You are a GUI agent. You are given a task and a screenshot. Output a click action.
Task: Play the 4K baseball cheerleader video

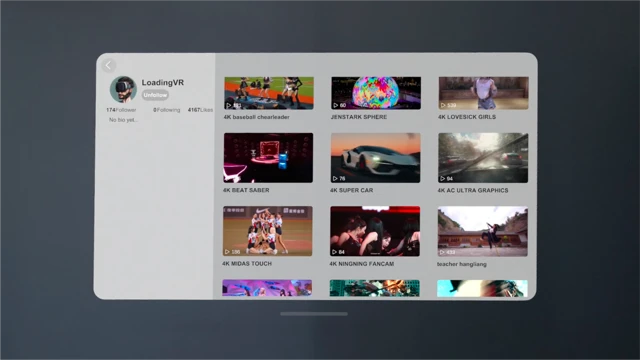(x=269, y=93)
